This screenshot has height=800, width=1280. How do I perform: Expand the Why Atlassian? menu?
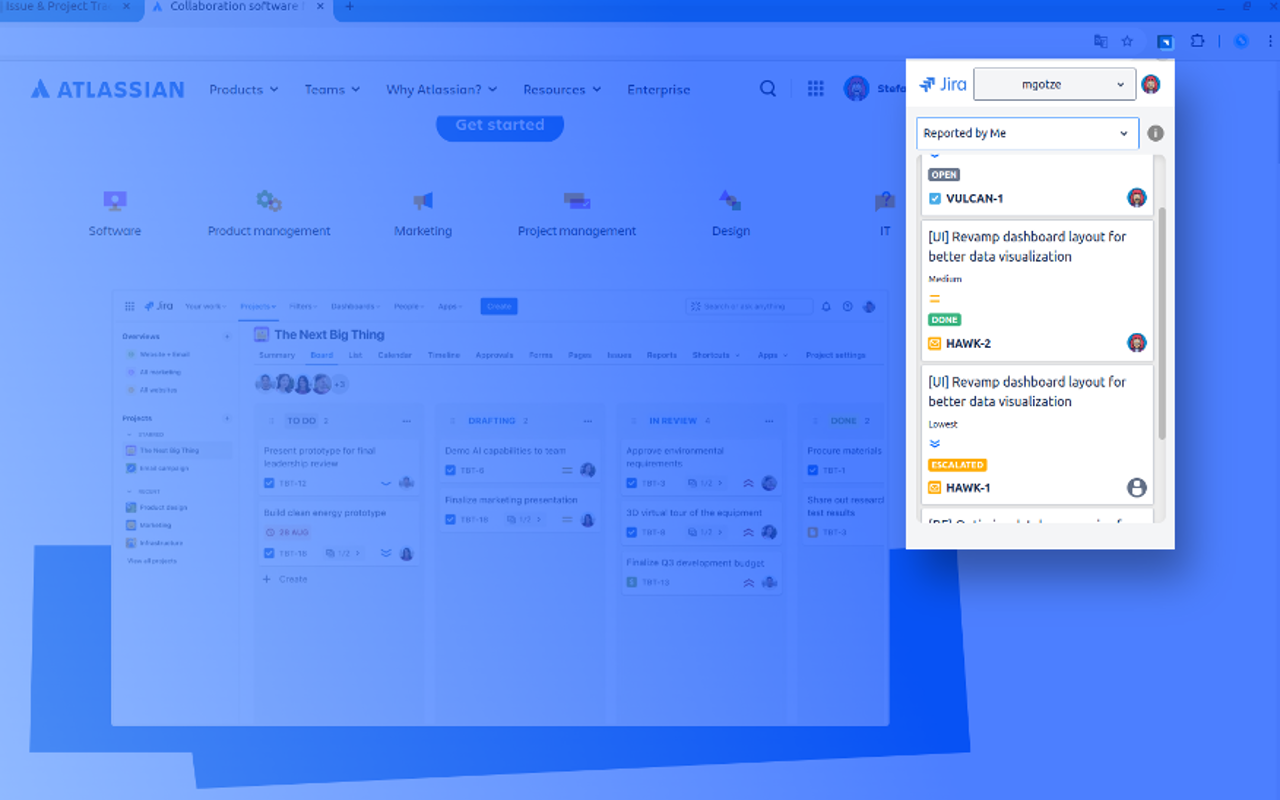coord(441,89)
